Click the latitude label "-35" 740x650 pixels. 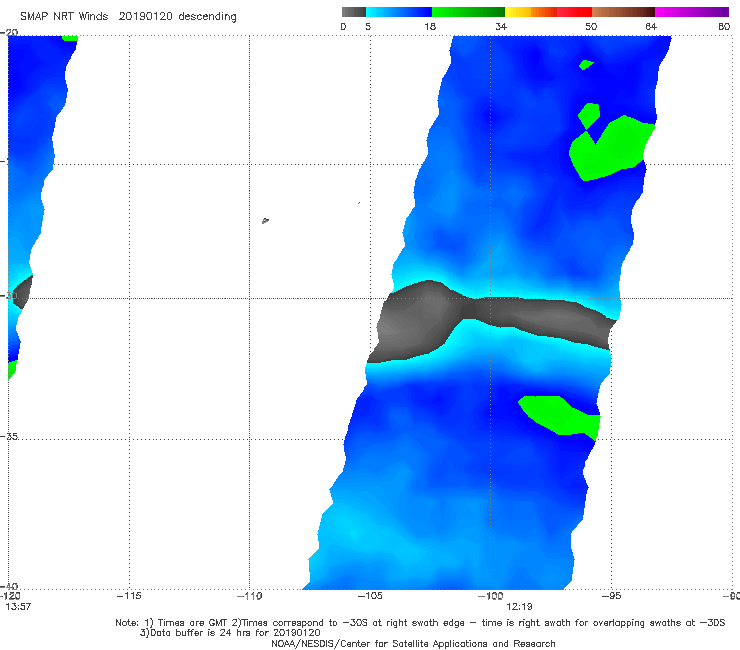pos(9,436)
